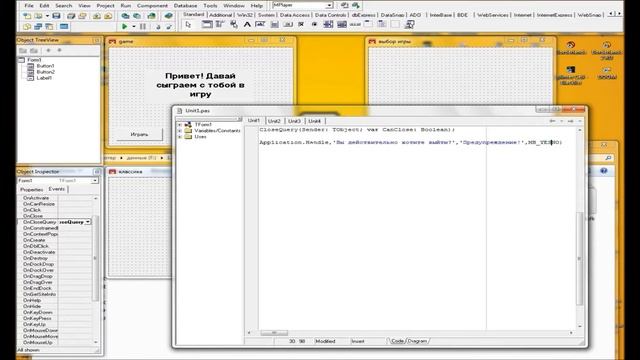Open the dropdown arrow next to Run button
640x360 pixels.
tap(133, 27)
